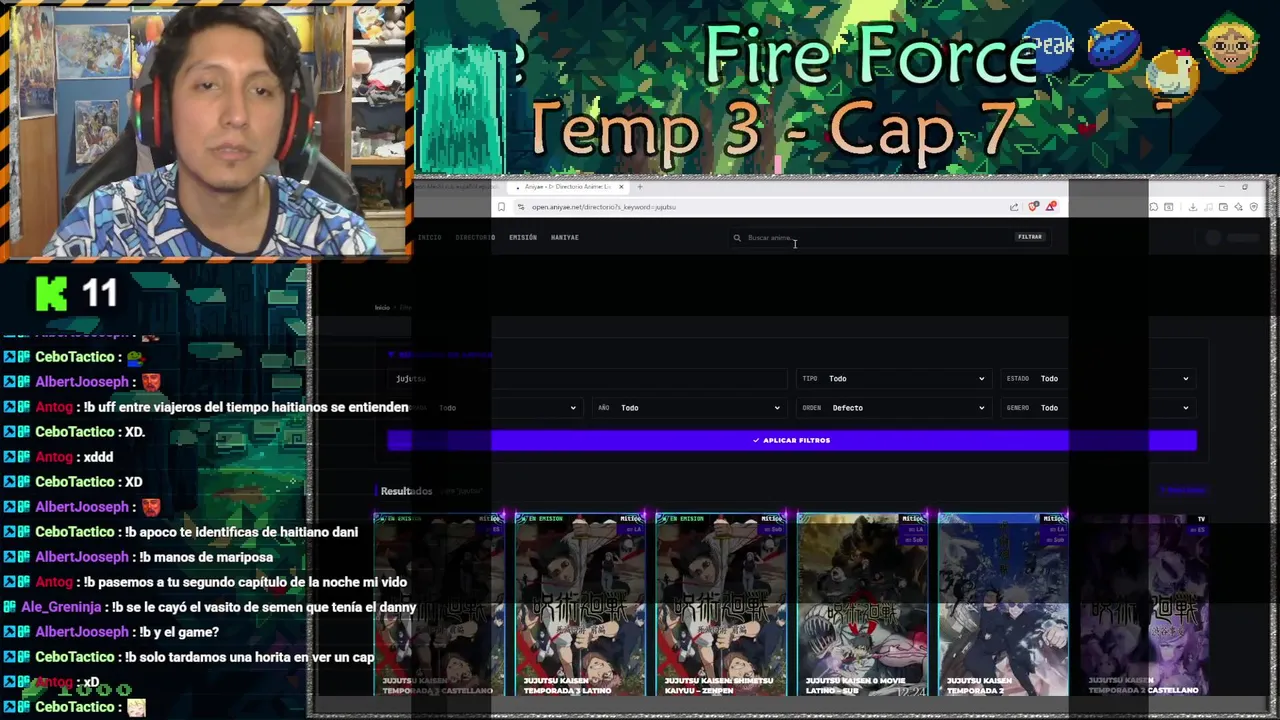Expand the Todo dropdown left of AÑO

(484, 408)
